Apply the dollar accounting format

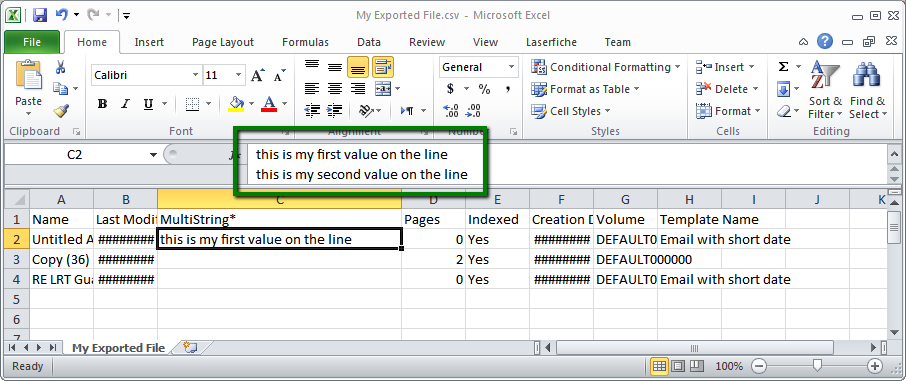coord(451,89)
